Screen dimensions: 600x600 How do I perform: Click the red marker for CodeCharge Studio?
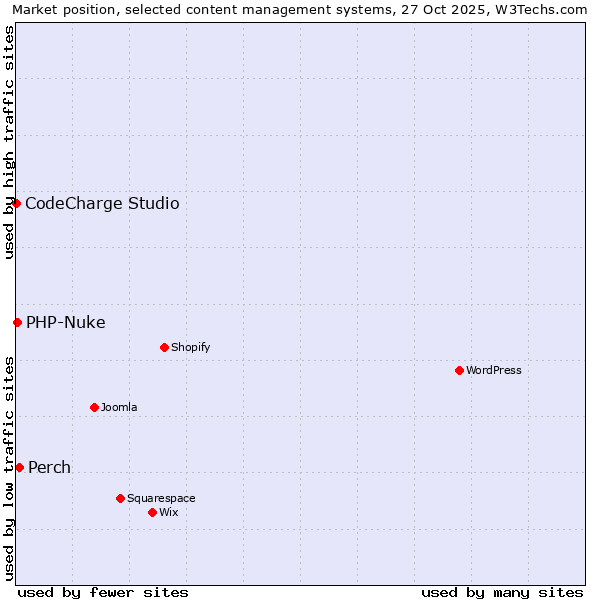coord(16,203)
